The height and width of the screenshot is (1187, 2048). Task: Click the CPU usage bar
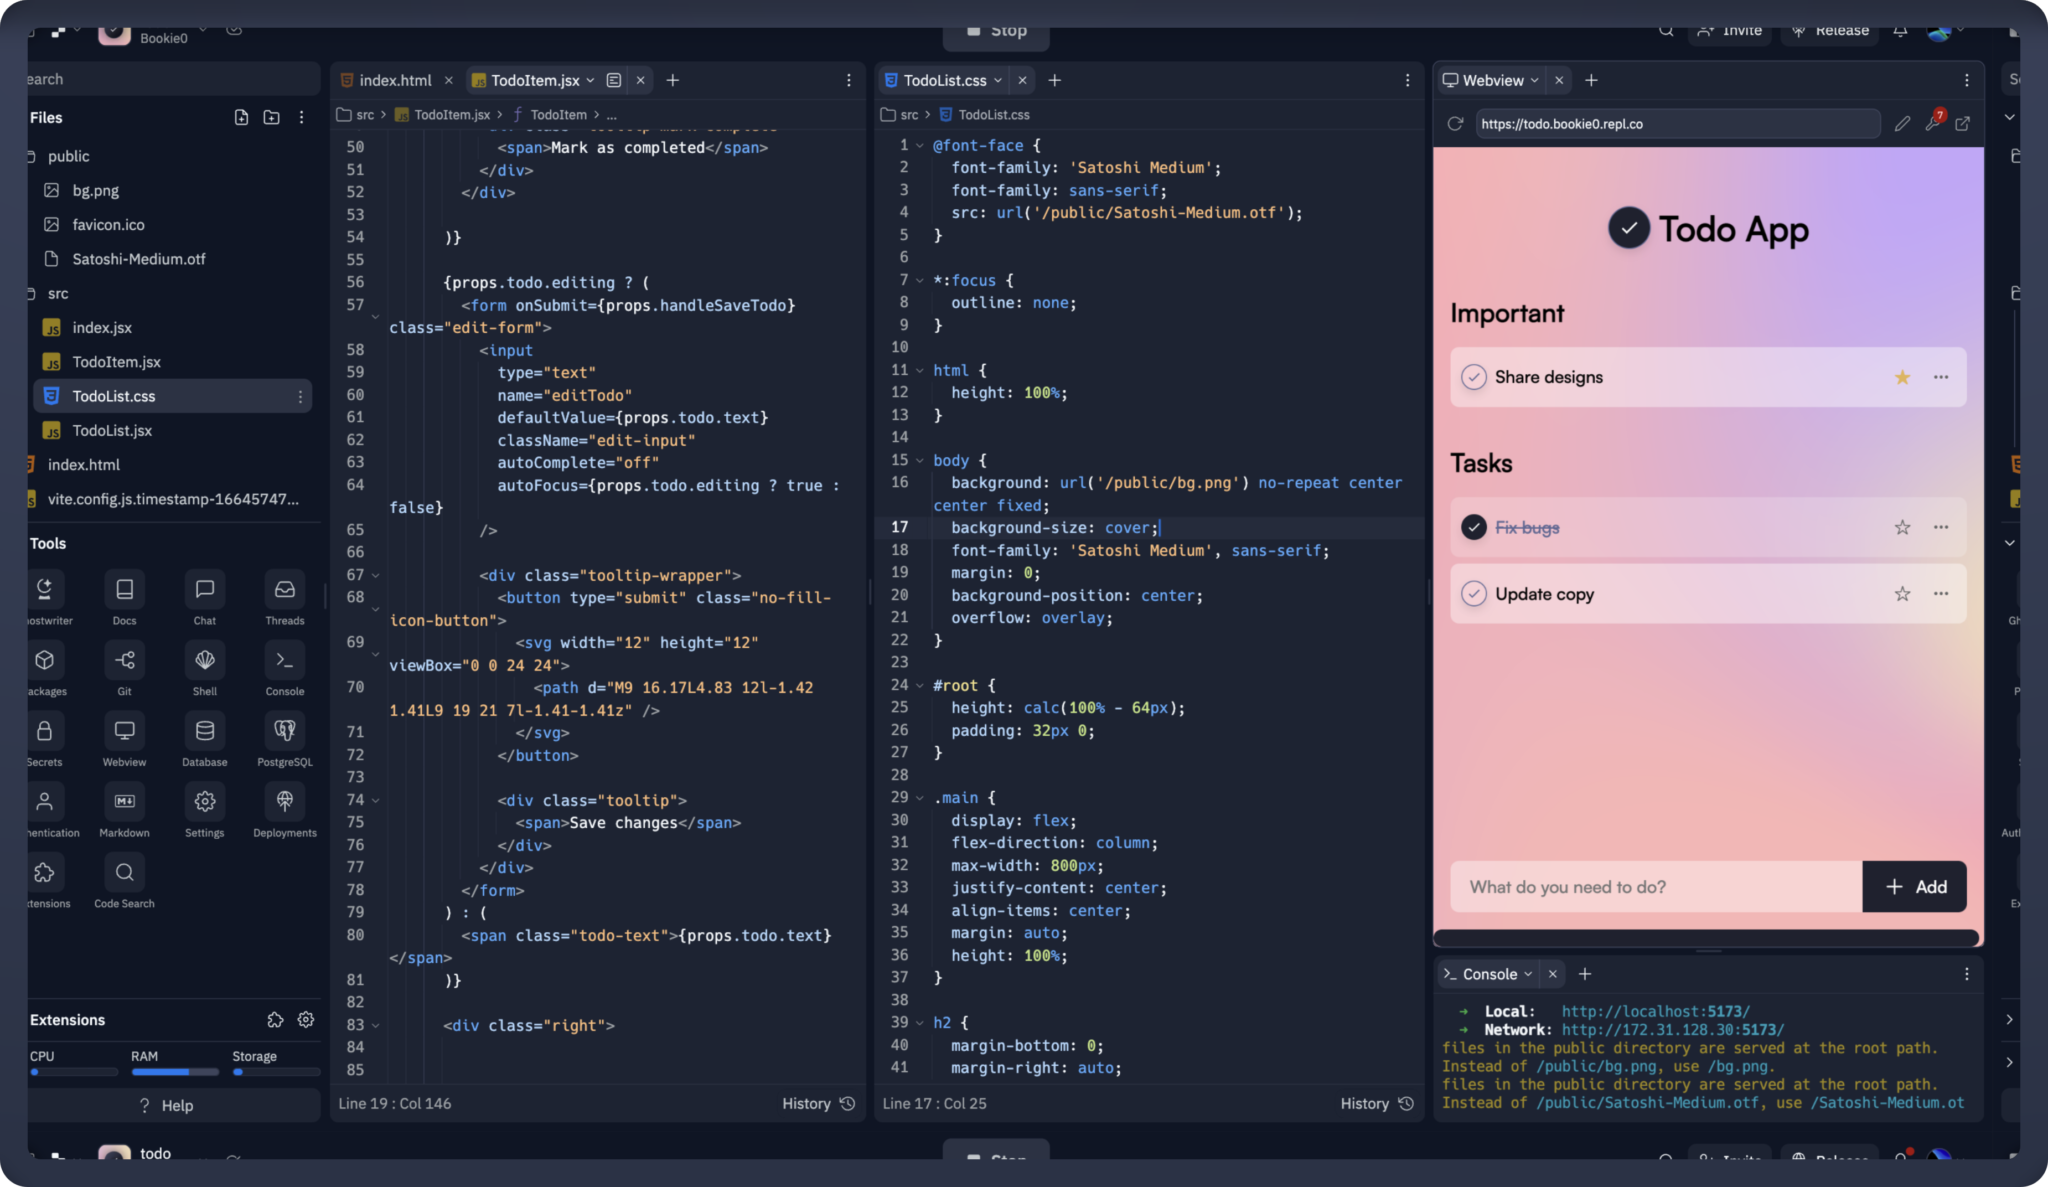[x=74, y=1072]
